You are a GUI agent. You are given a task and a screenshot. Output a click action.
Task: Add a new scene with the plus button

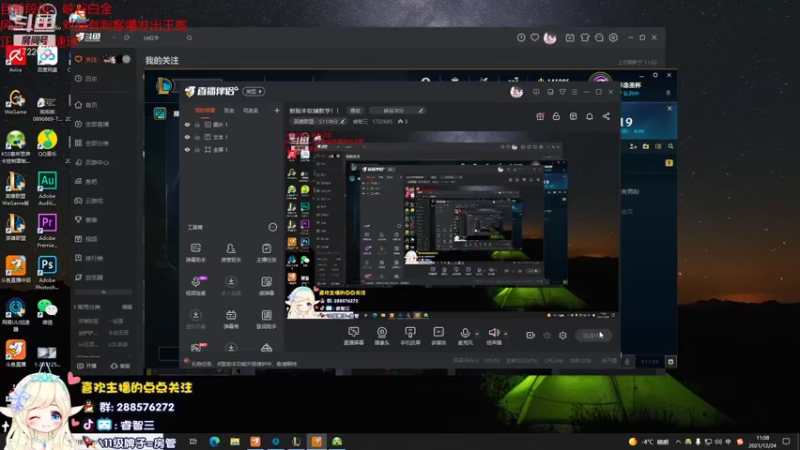click(277, 110)
